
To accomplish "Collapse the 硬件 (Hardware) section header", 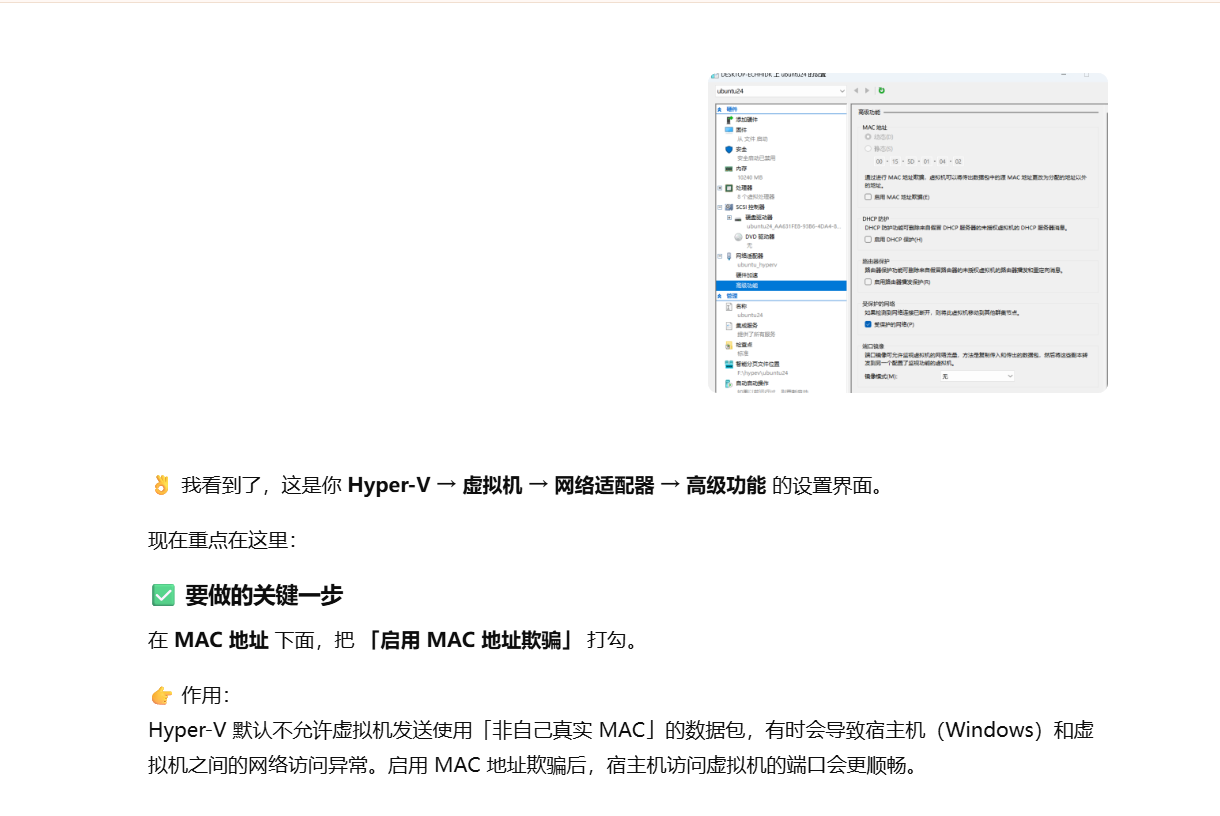I will click(719, 108).
